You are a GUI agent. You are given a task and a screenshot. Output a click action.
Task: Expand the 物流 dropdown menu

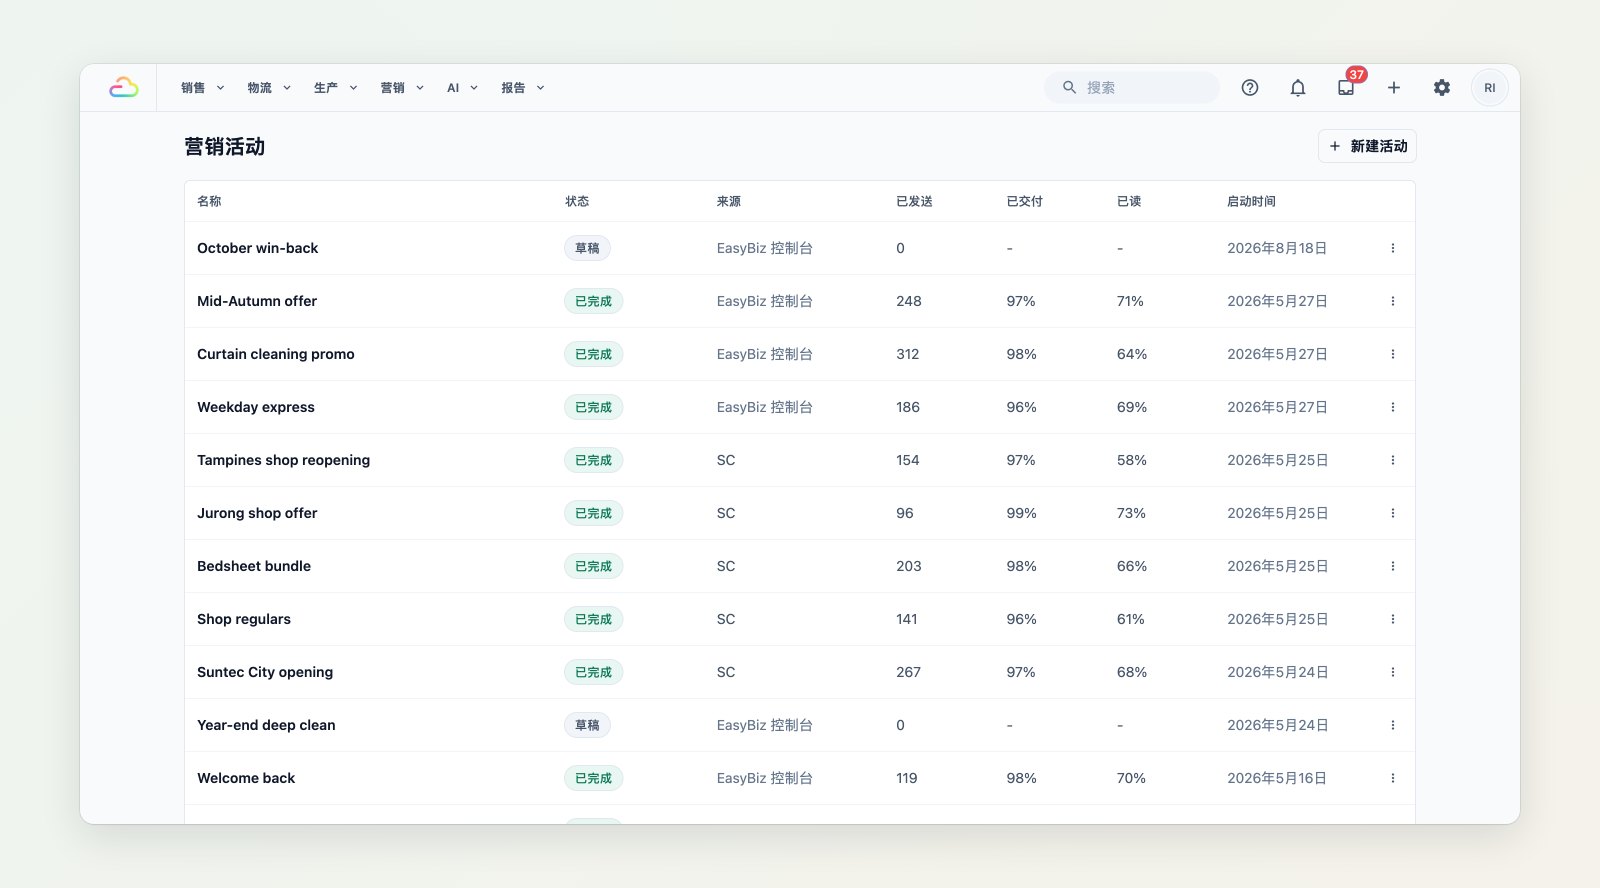pos(269,88)
